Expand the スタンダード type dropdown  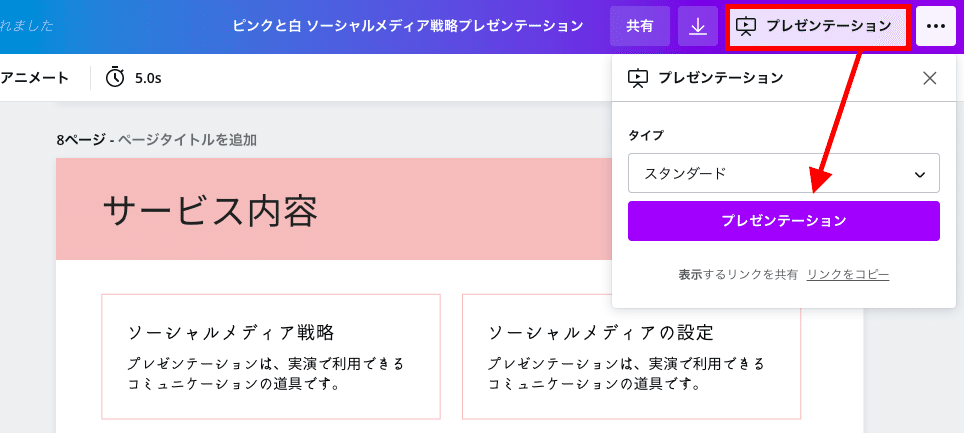click(784, 173)
